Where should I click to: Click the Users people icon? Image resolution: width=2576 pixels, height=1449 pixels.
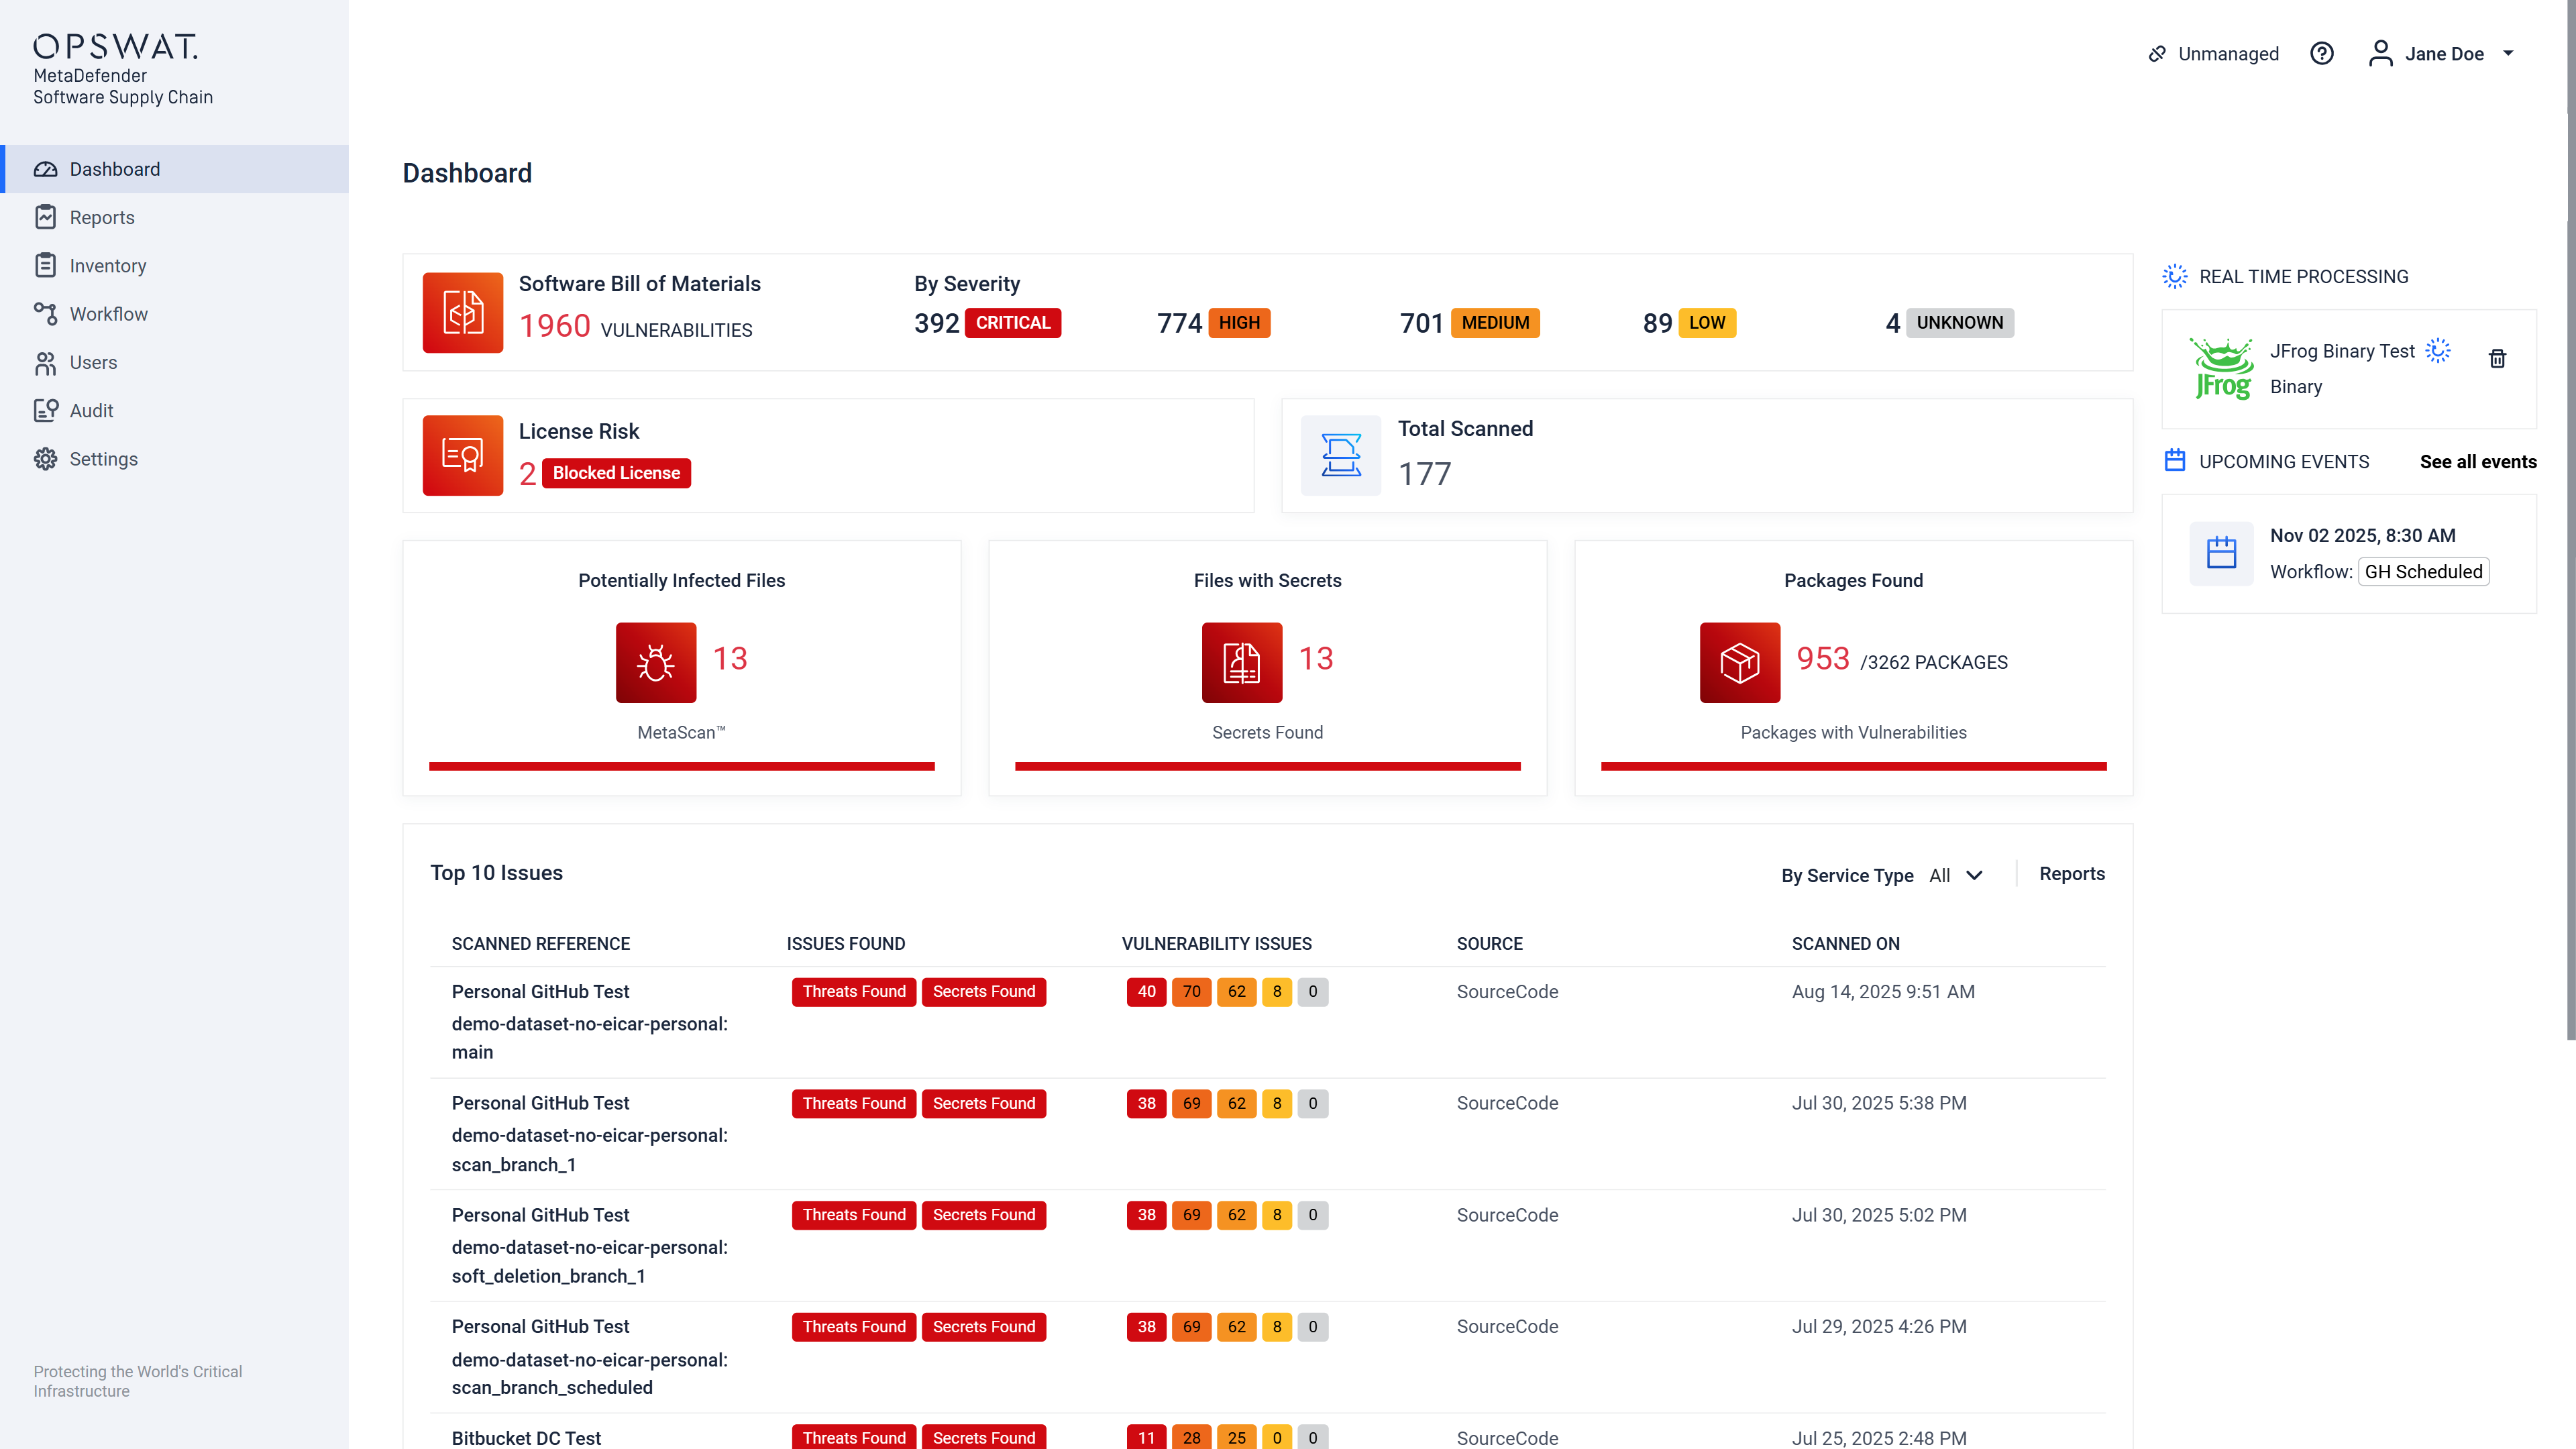click(45, 363)
